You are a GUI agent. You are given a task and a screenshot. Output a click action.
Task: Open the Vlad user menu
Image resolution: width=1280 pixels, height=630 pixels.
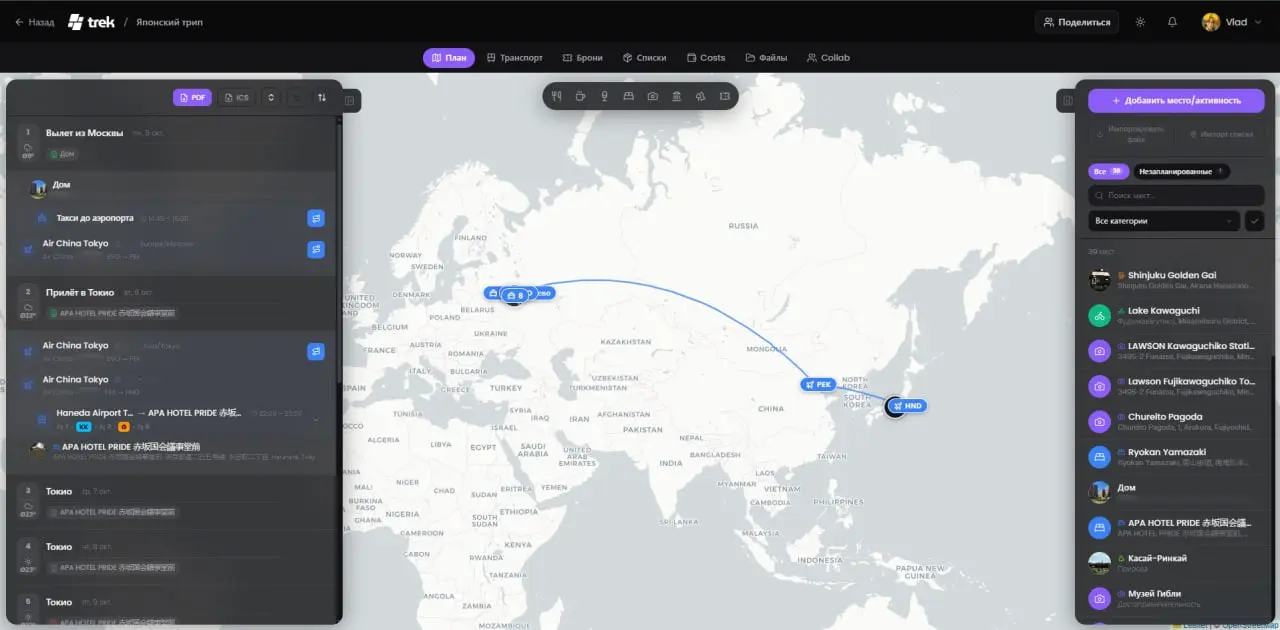click(x=1231, y=22)
